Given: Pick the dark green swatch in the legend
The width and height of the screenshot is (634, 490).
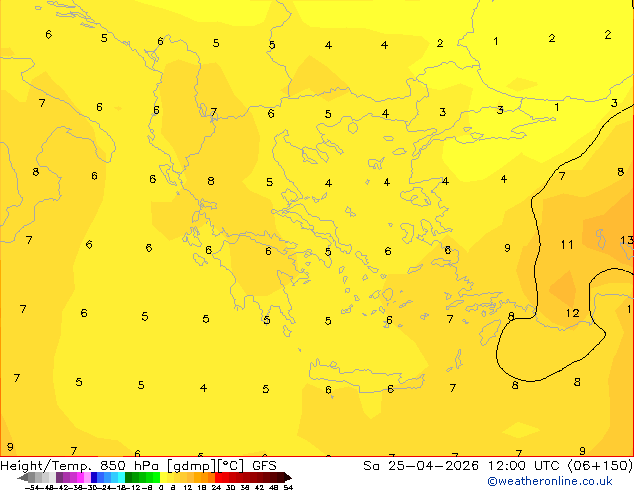Looking at the screenshot, I should 129,477.
